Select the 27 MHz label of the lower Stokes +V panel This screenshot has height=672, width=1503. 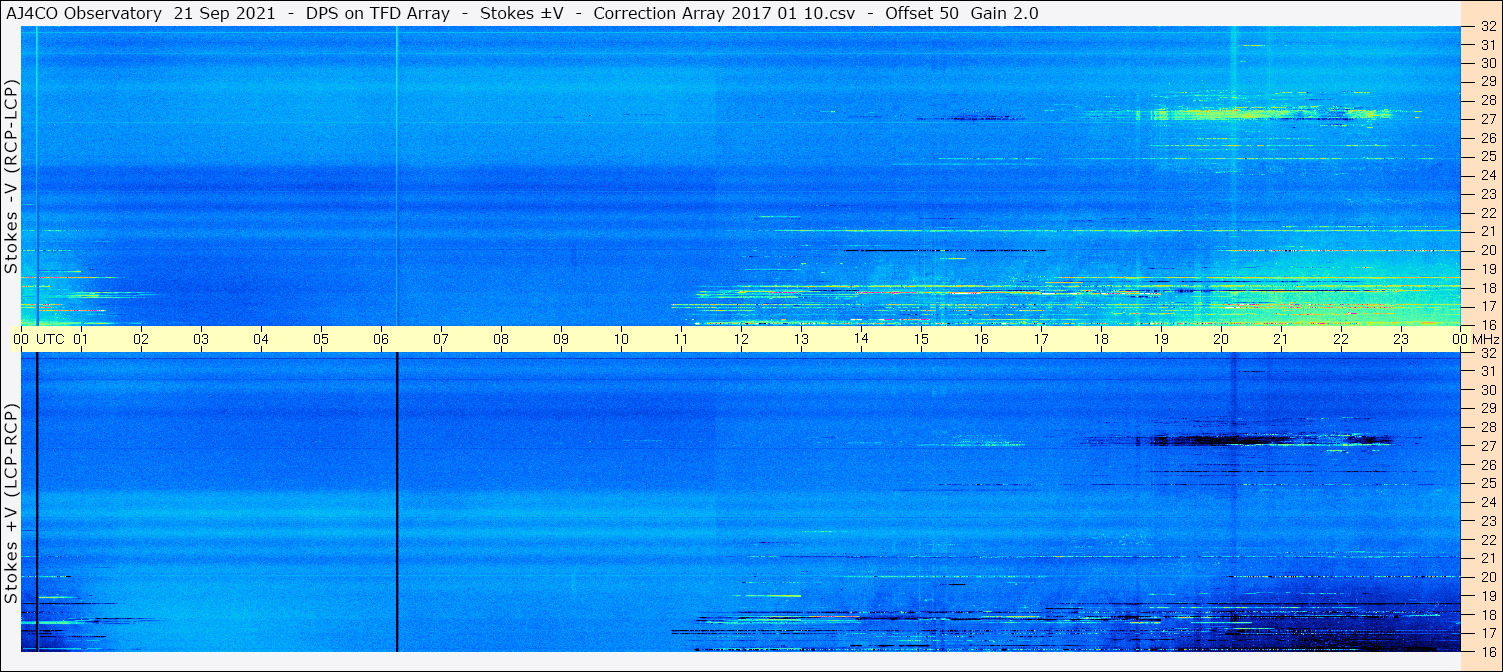(x=1488, y=446)
